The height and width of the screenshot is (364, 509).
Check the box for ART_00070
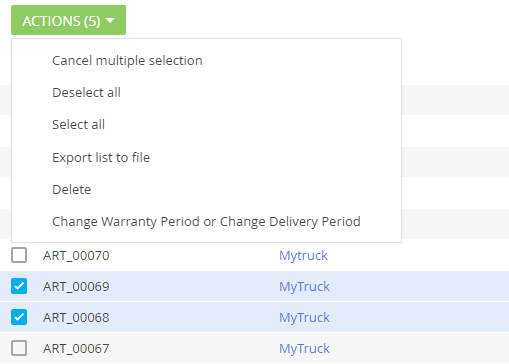pyautogui.click(x=19, y=255)
